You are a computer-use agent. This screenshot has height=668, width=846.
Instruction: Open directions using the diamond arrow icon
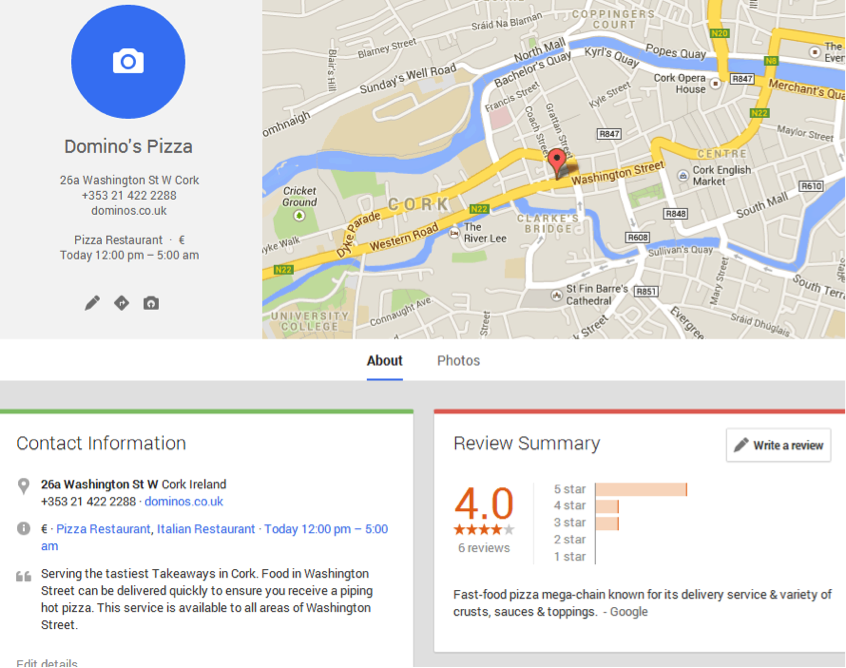122,303
